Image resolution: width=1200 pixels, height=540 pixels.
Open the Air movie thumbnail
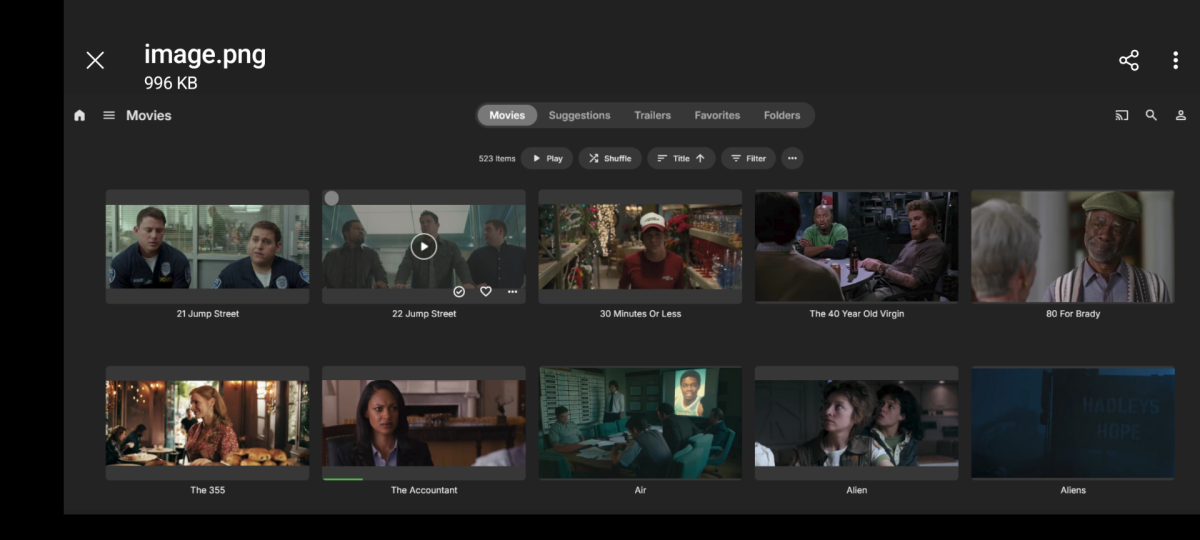640,423
